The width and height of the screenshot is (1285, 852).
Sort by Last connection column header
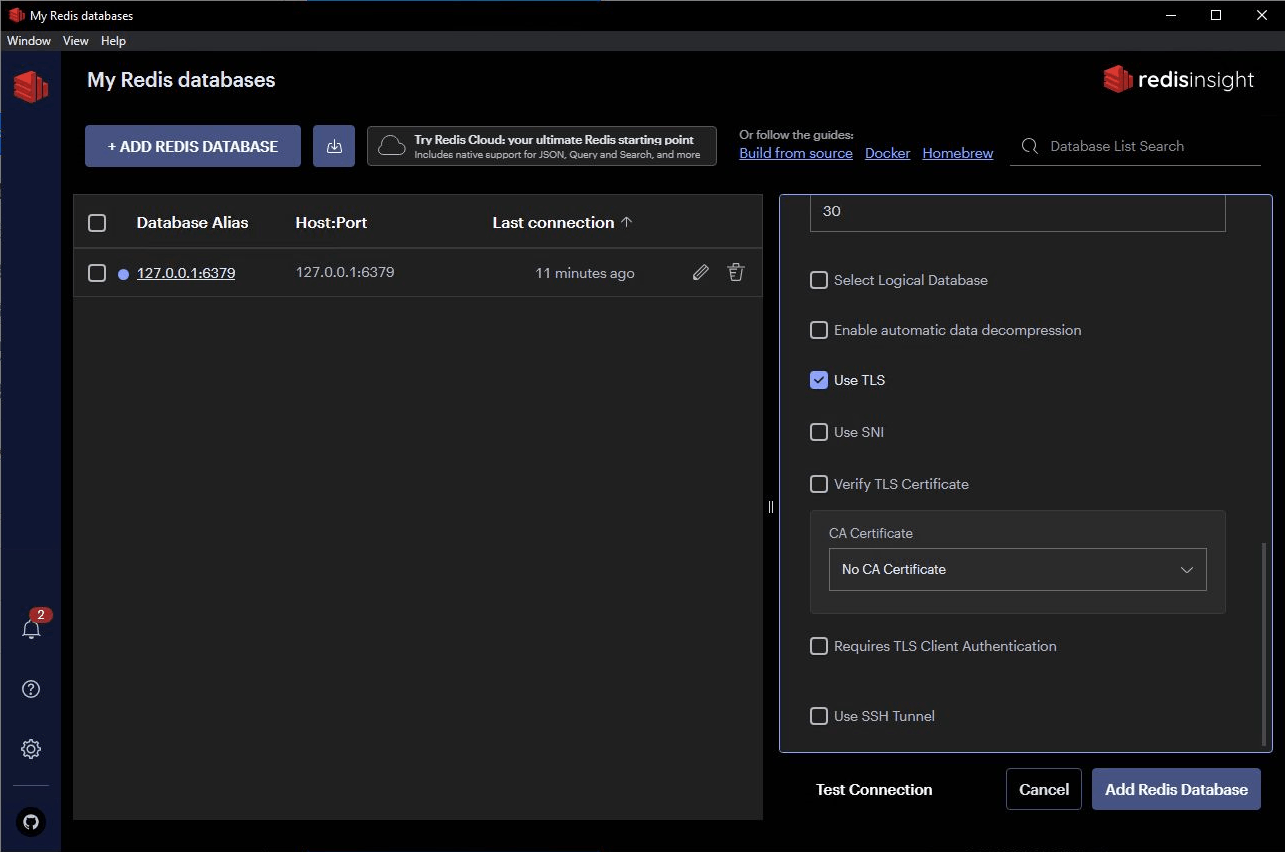(553, 223)
